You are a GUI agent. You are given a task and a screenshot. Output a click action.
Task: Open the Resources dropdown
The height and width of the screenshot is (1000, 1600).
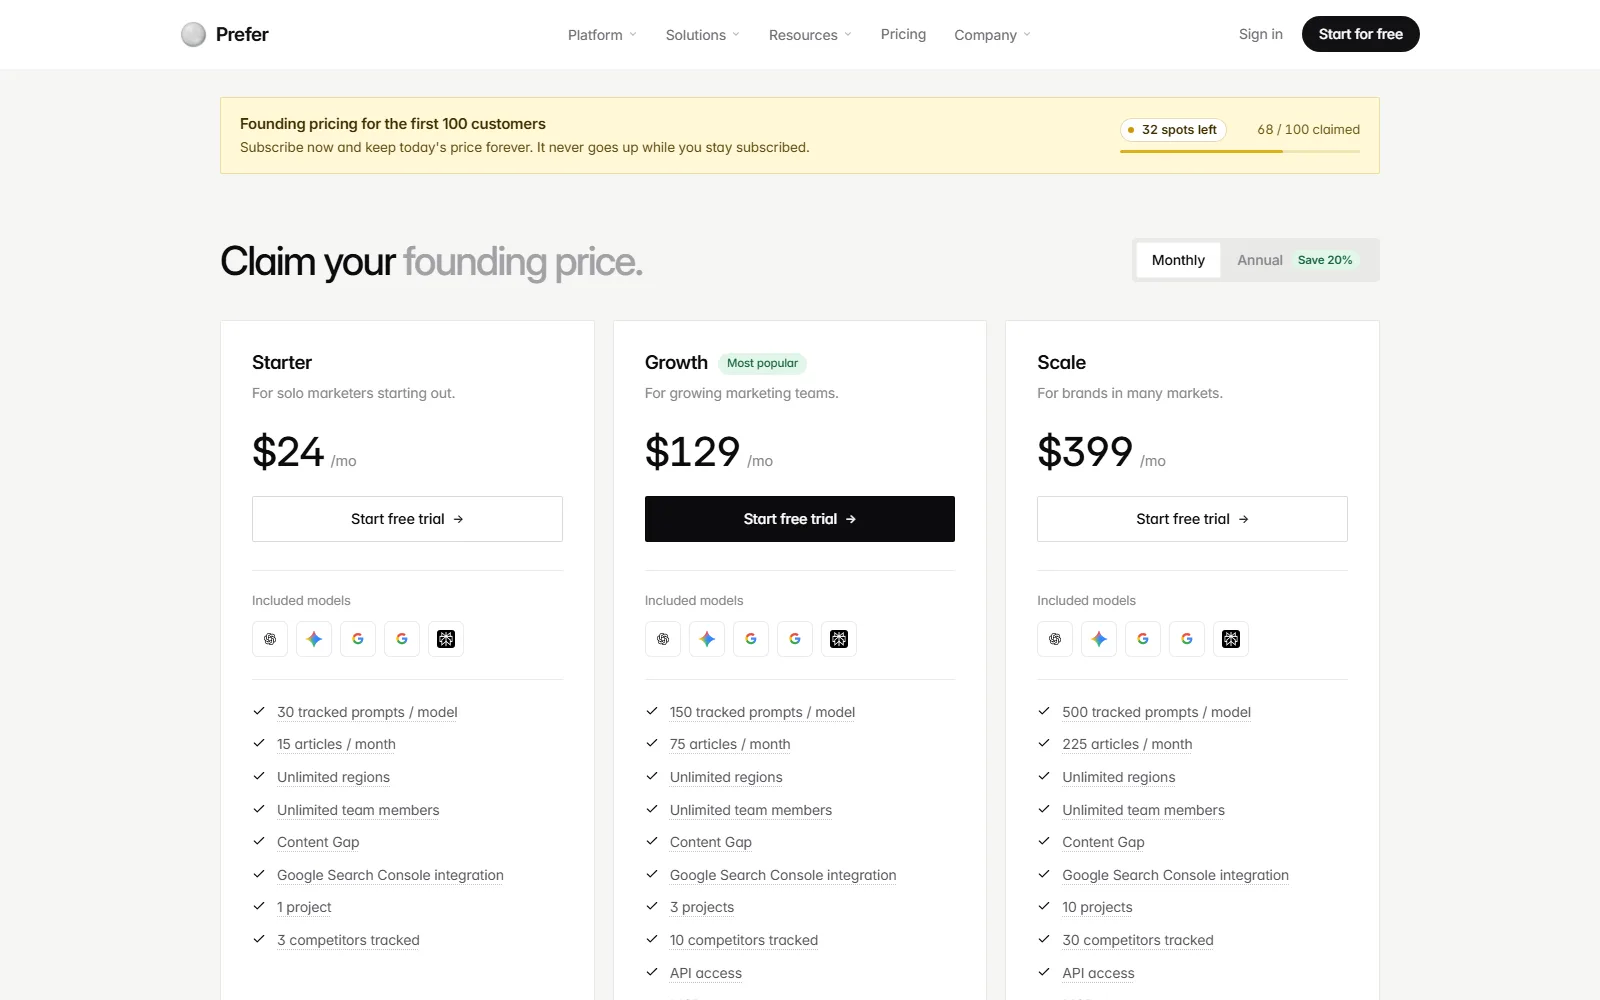(810, 35)
